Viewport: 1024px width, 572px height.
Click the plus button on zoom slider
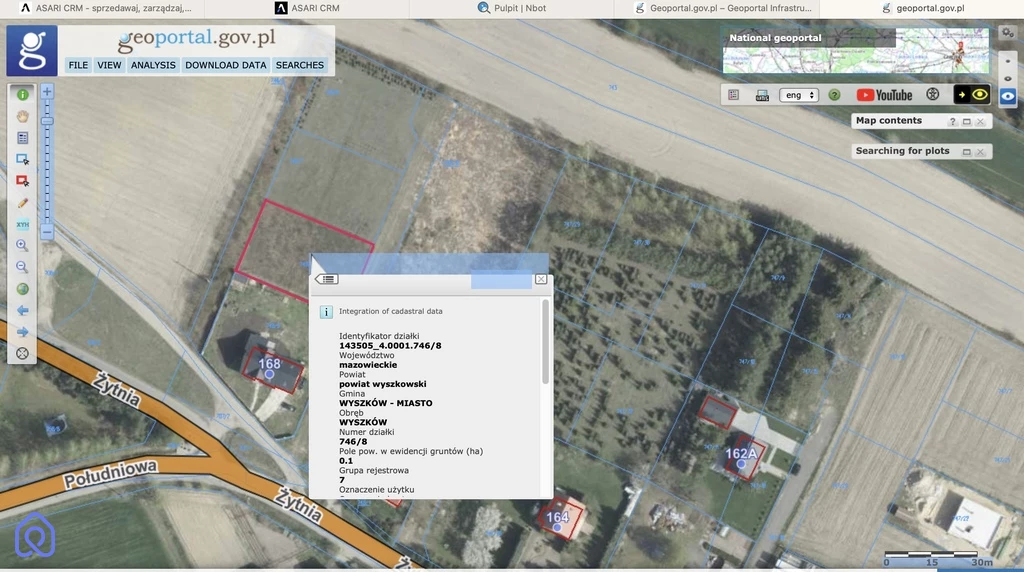coord(47,91)
